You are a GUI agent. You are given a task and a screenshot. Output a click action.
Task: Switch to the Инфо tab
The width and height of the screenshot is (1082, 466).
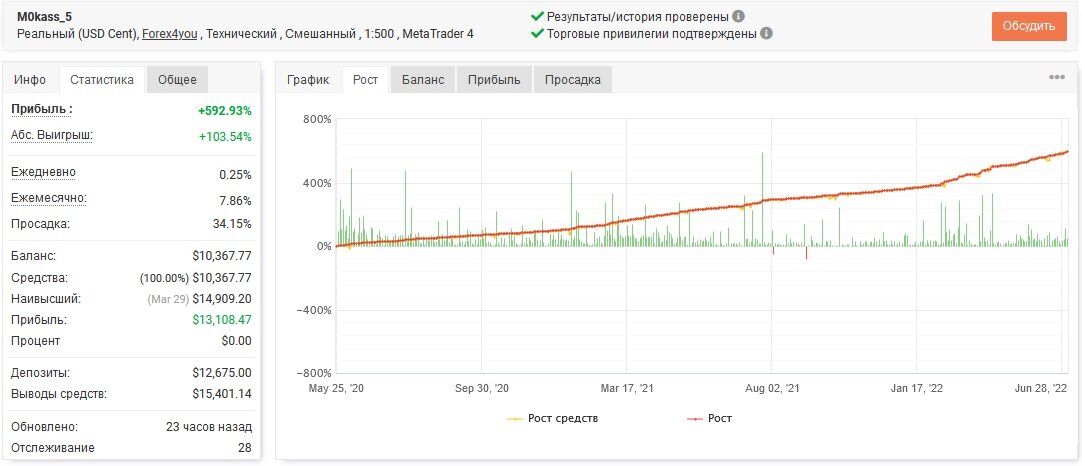[x=30, y=79]
